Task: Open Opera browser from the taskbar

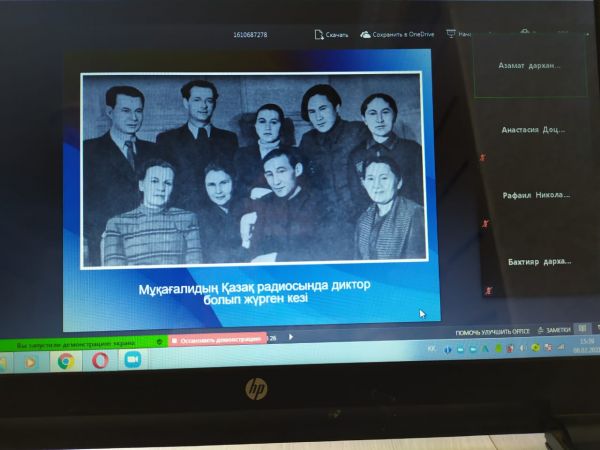Action: point(99,361)
